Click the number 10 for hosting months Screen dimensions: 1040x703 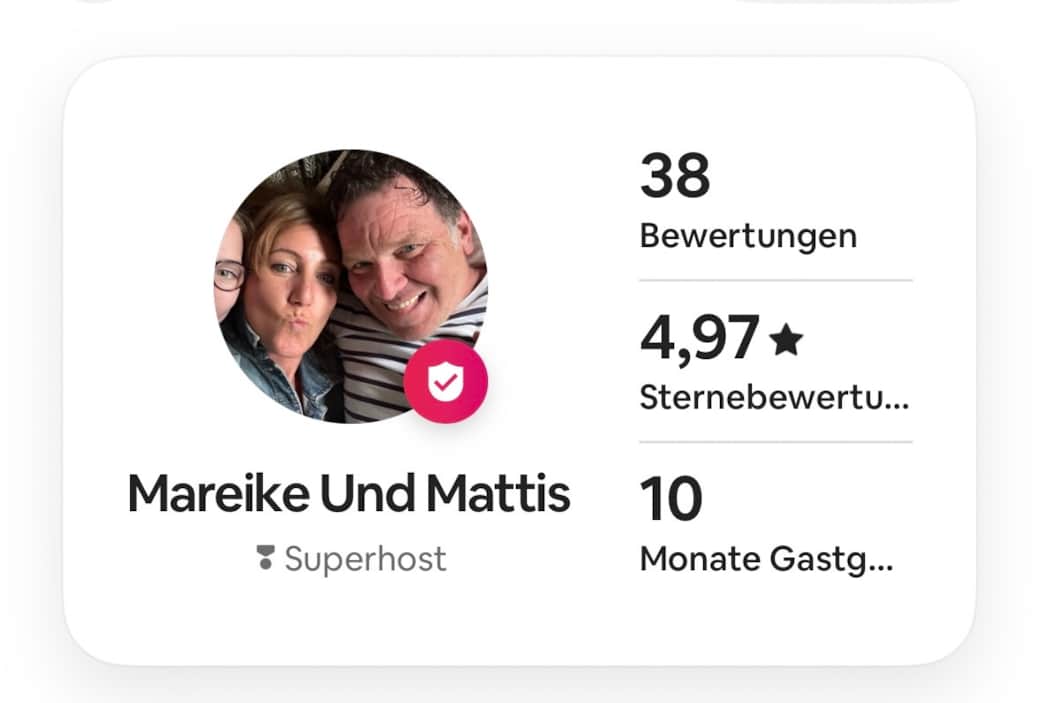[671, 499]
